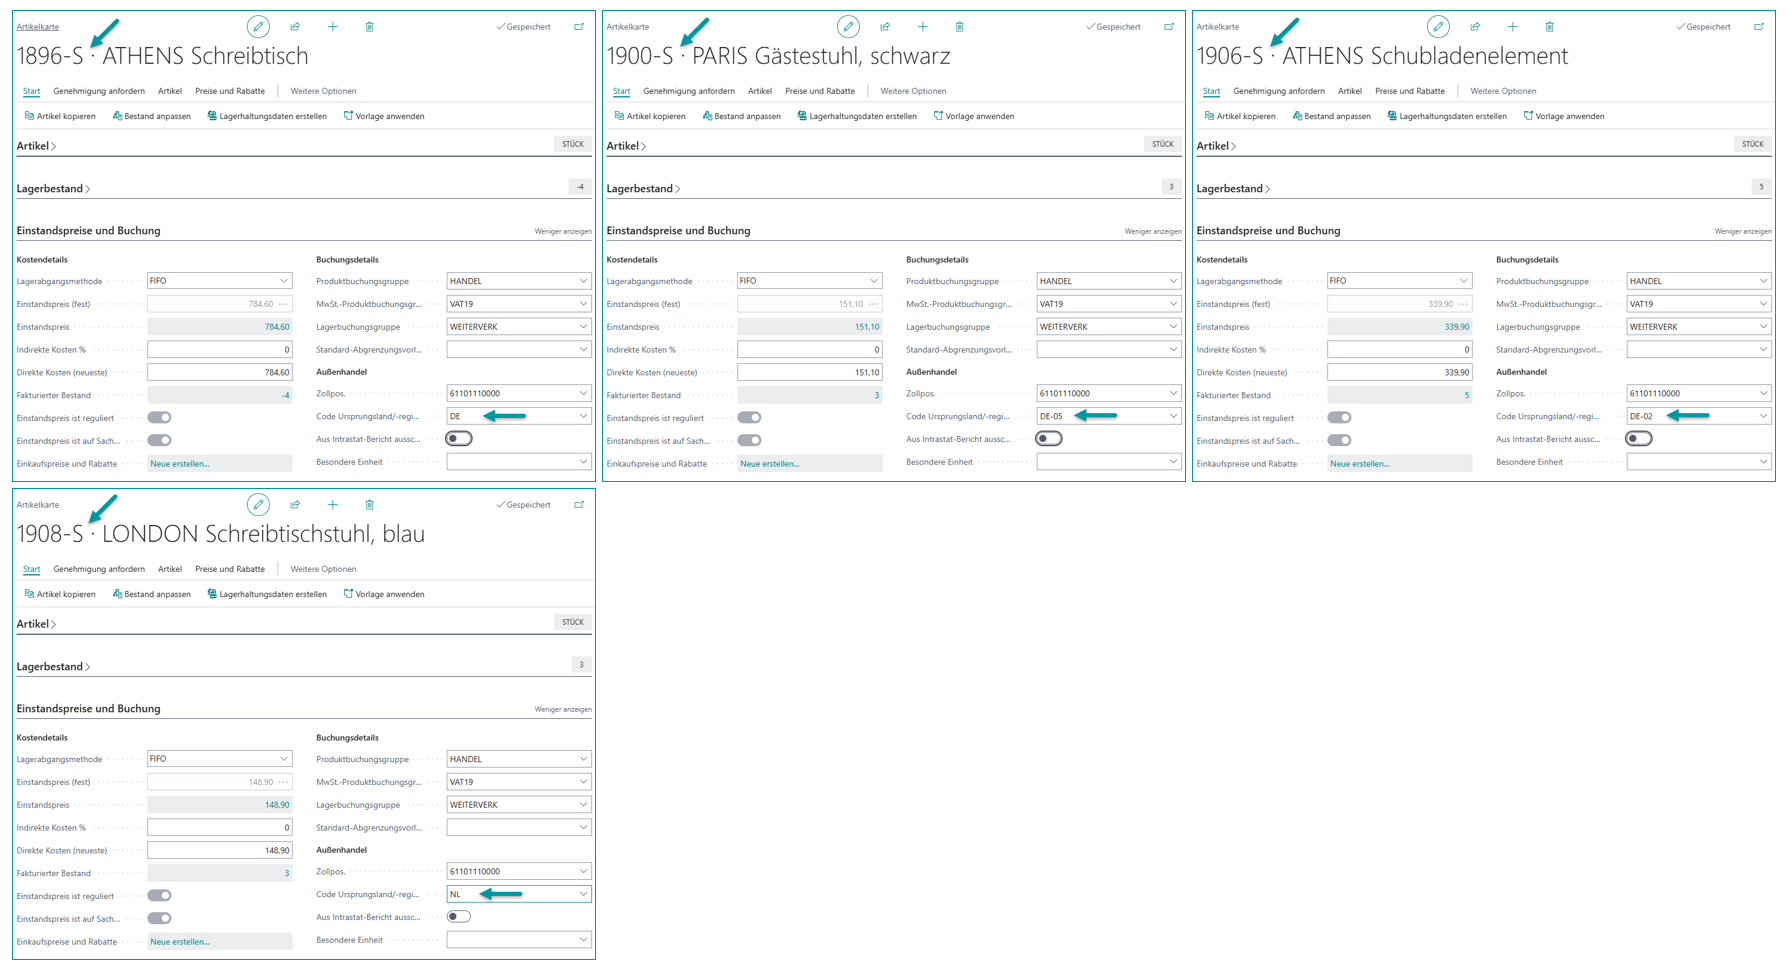Image resolution: width=1792 pixels, height=976 pixels.
Task: Toggle Aus Intrastat-Bericht on the 1896-S Schreibtisch card
Action: point(459,439)
